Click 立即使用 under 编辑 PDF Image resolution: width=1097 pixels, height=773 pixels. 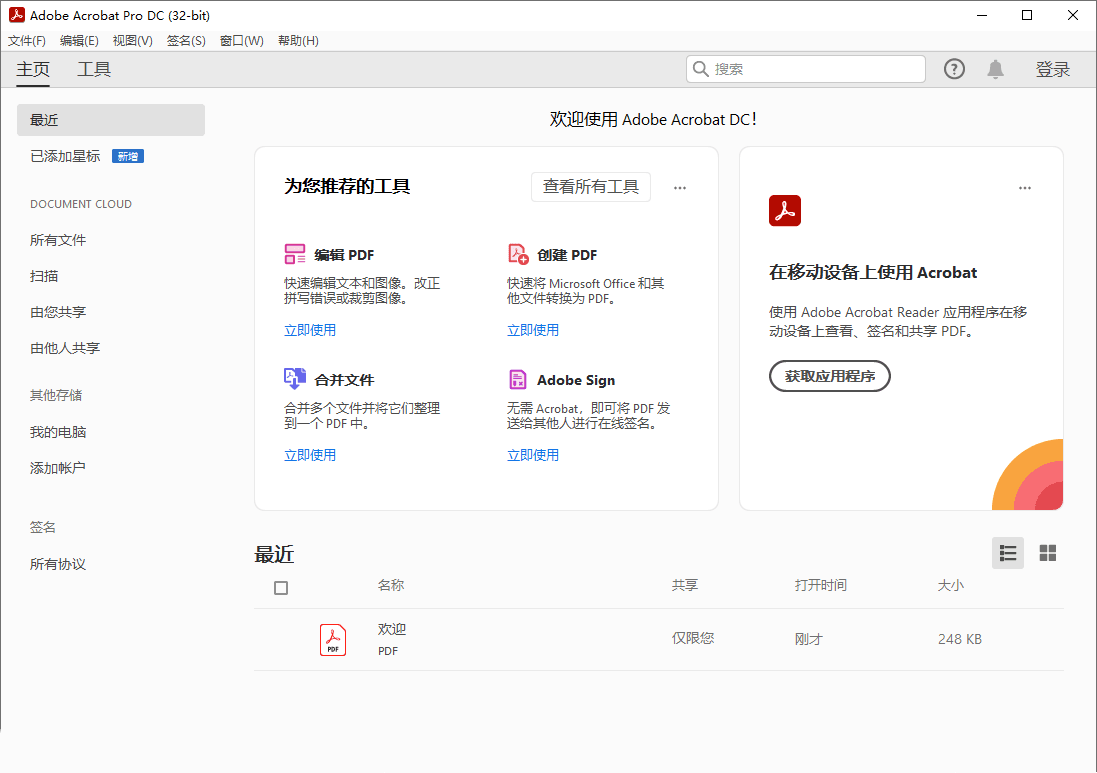tap(310, 328)
